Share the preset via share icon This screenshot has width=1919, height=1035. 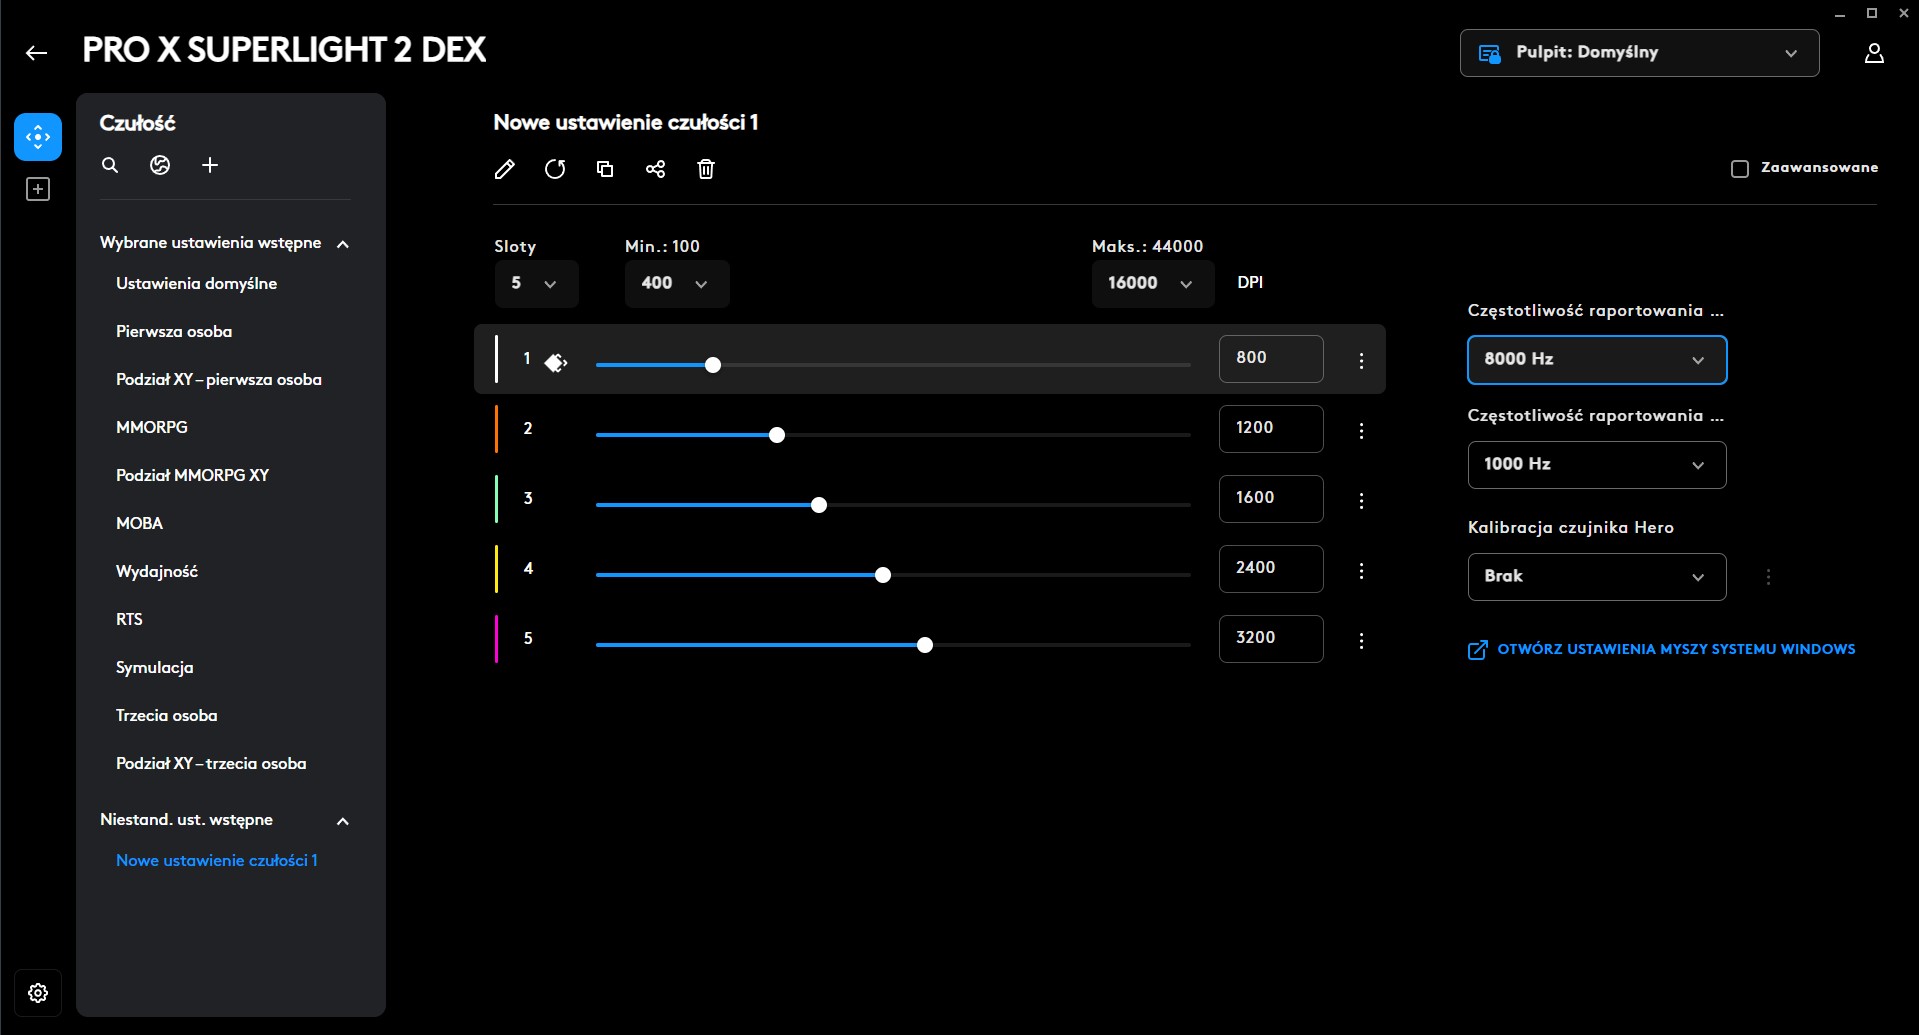[x=655, y=169]
